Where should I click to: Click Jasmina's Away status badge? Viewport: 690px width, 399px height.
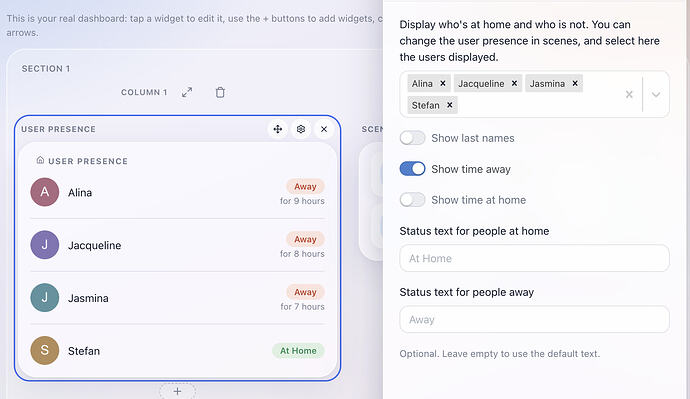[305, 292]
